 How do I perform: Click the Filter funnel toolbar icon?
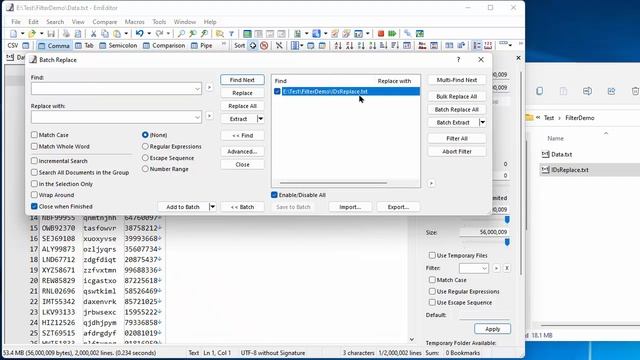[x=231, y=33]
